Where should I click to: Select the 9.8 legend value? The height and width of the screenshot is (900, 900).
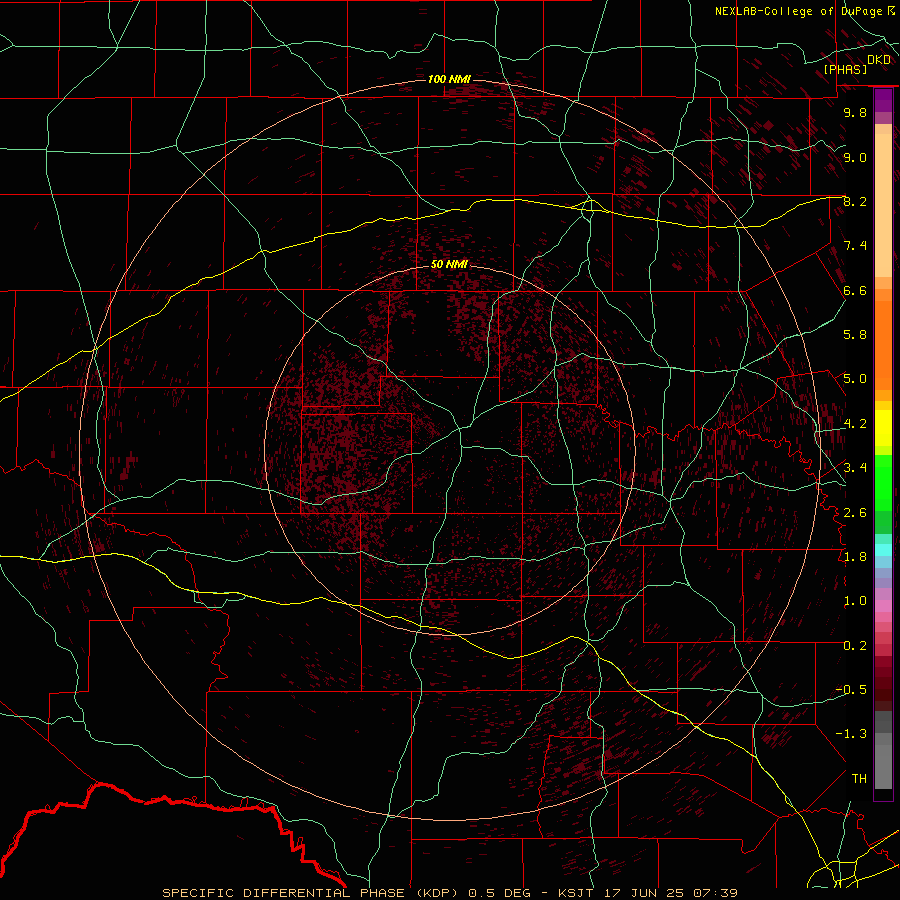tap(855, 113)
